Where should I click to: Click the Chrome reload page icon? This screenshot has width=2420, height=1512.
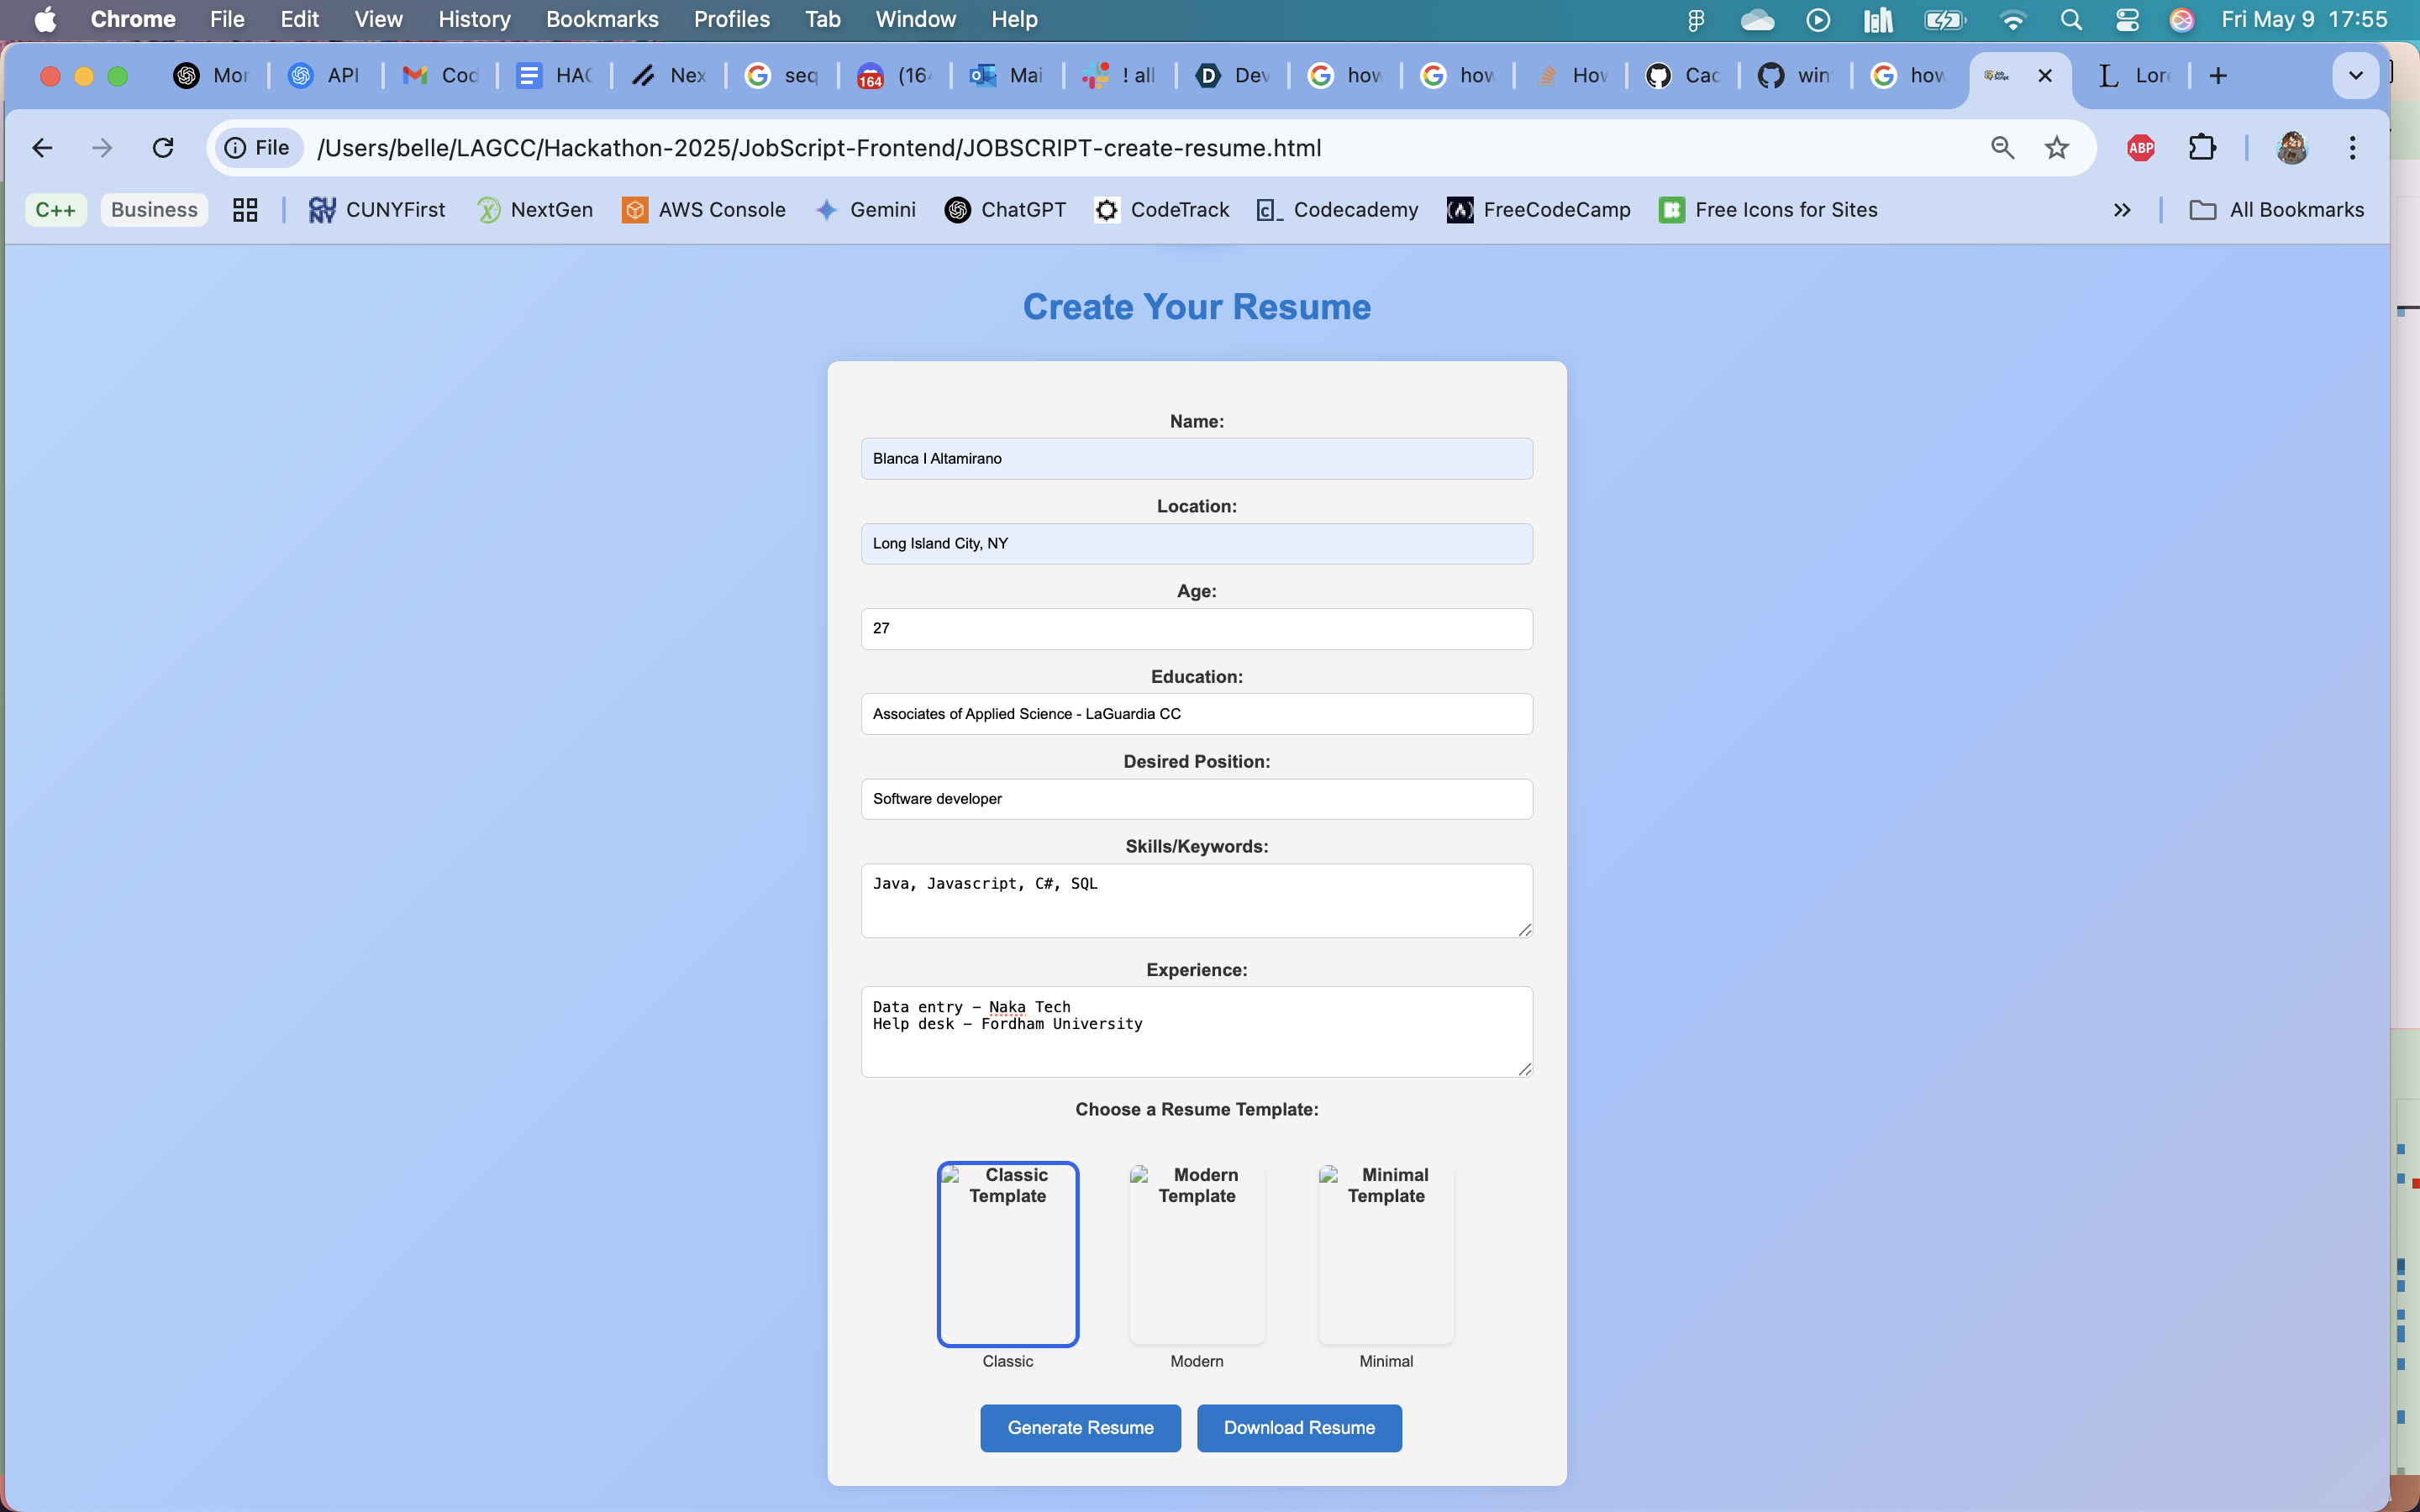[x=163, y=148]
